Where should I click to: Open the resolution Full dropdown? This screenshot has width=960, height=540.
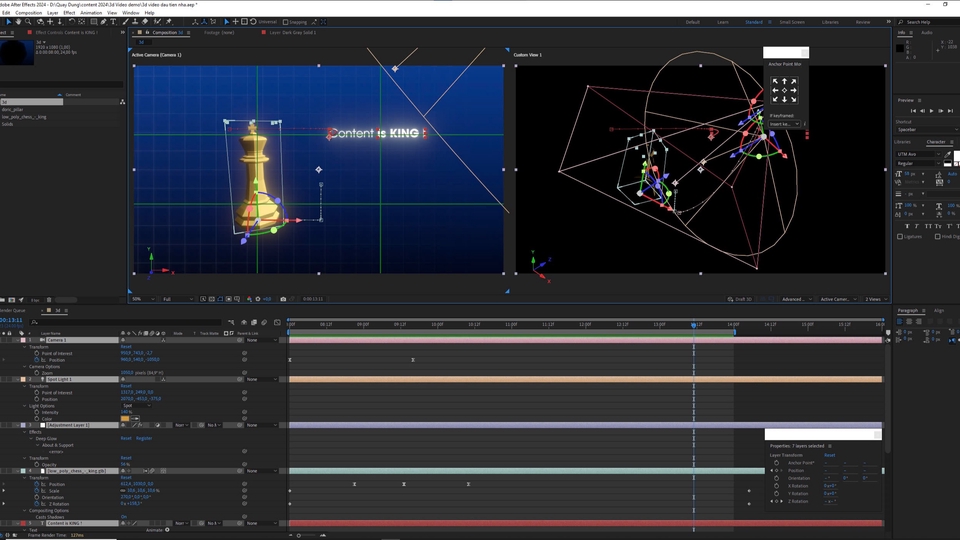pyautogui.click(x=178, y=299)
